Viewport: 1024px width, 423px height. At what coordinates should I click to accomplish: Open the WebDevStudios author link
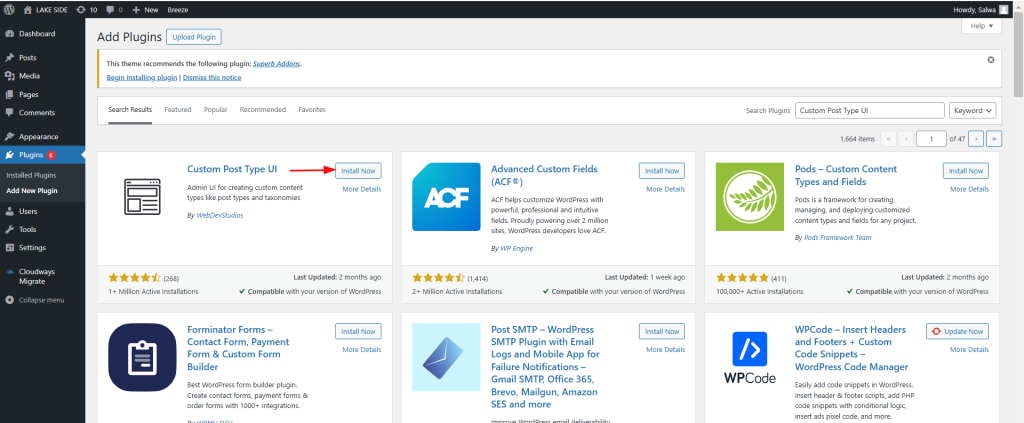(219, 215)
